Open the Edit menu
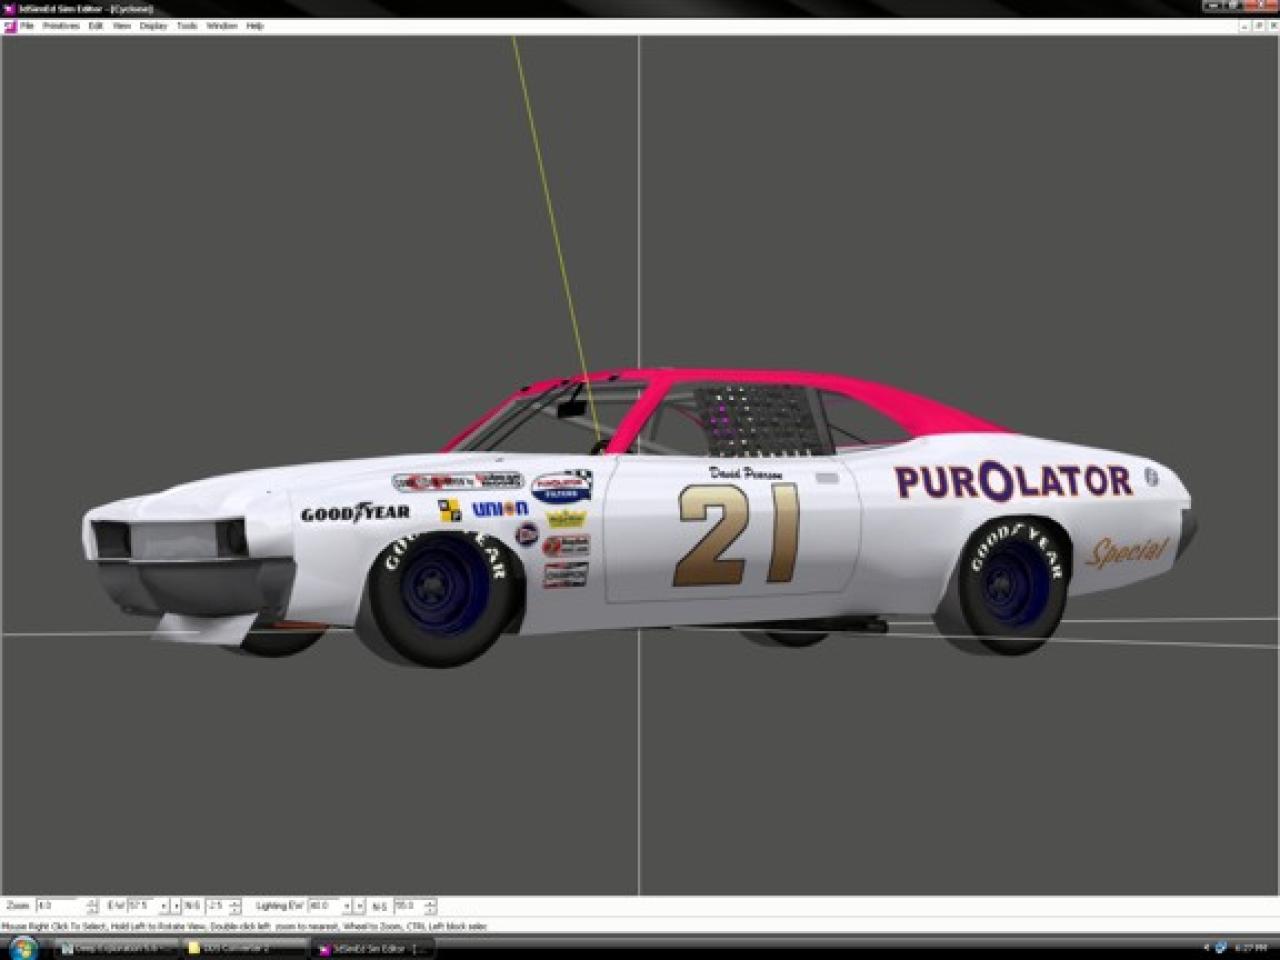The height and width of the screenshot is (960, 1280). pos(96,26)
